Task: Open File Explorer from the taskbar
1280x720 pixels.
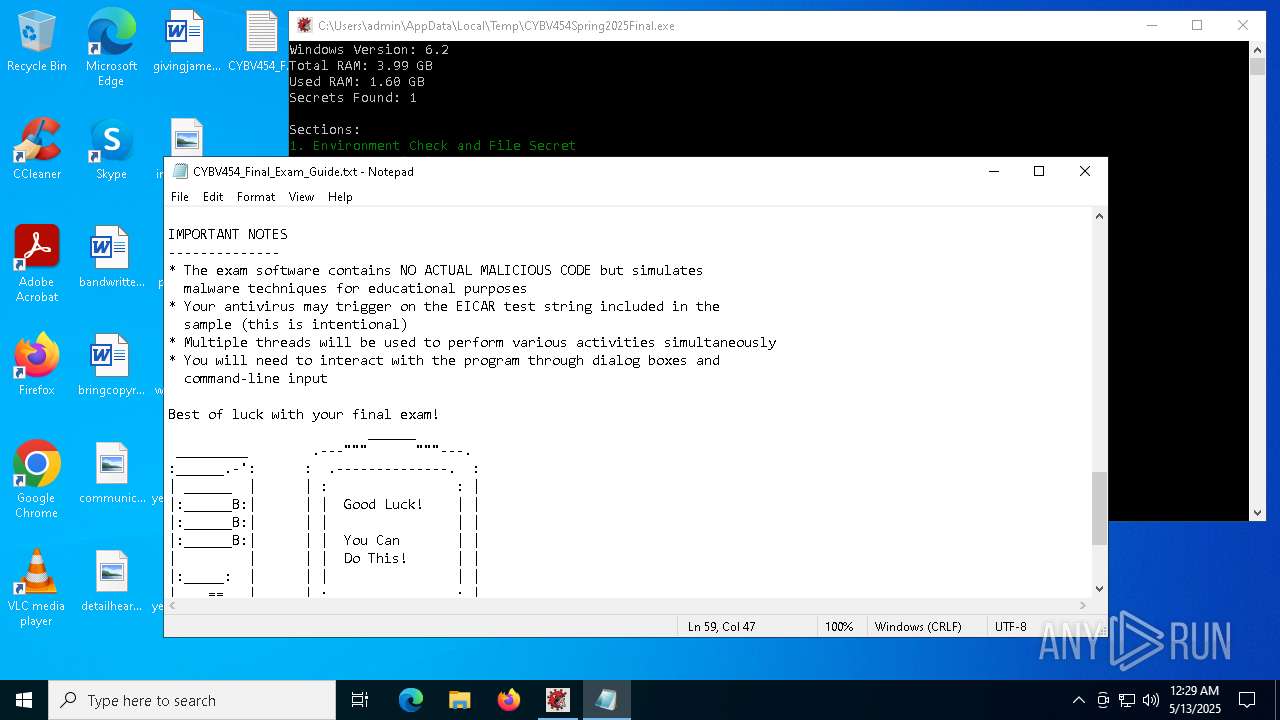Action: pyautogui.click(x=460, y=700)
